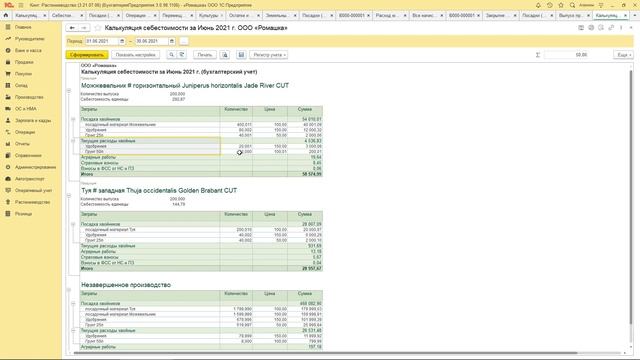Open Руководителю section in sidebar
The height and width of the screenshot is (360, 640).
click(x=29, y=39)
